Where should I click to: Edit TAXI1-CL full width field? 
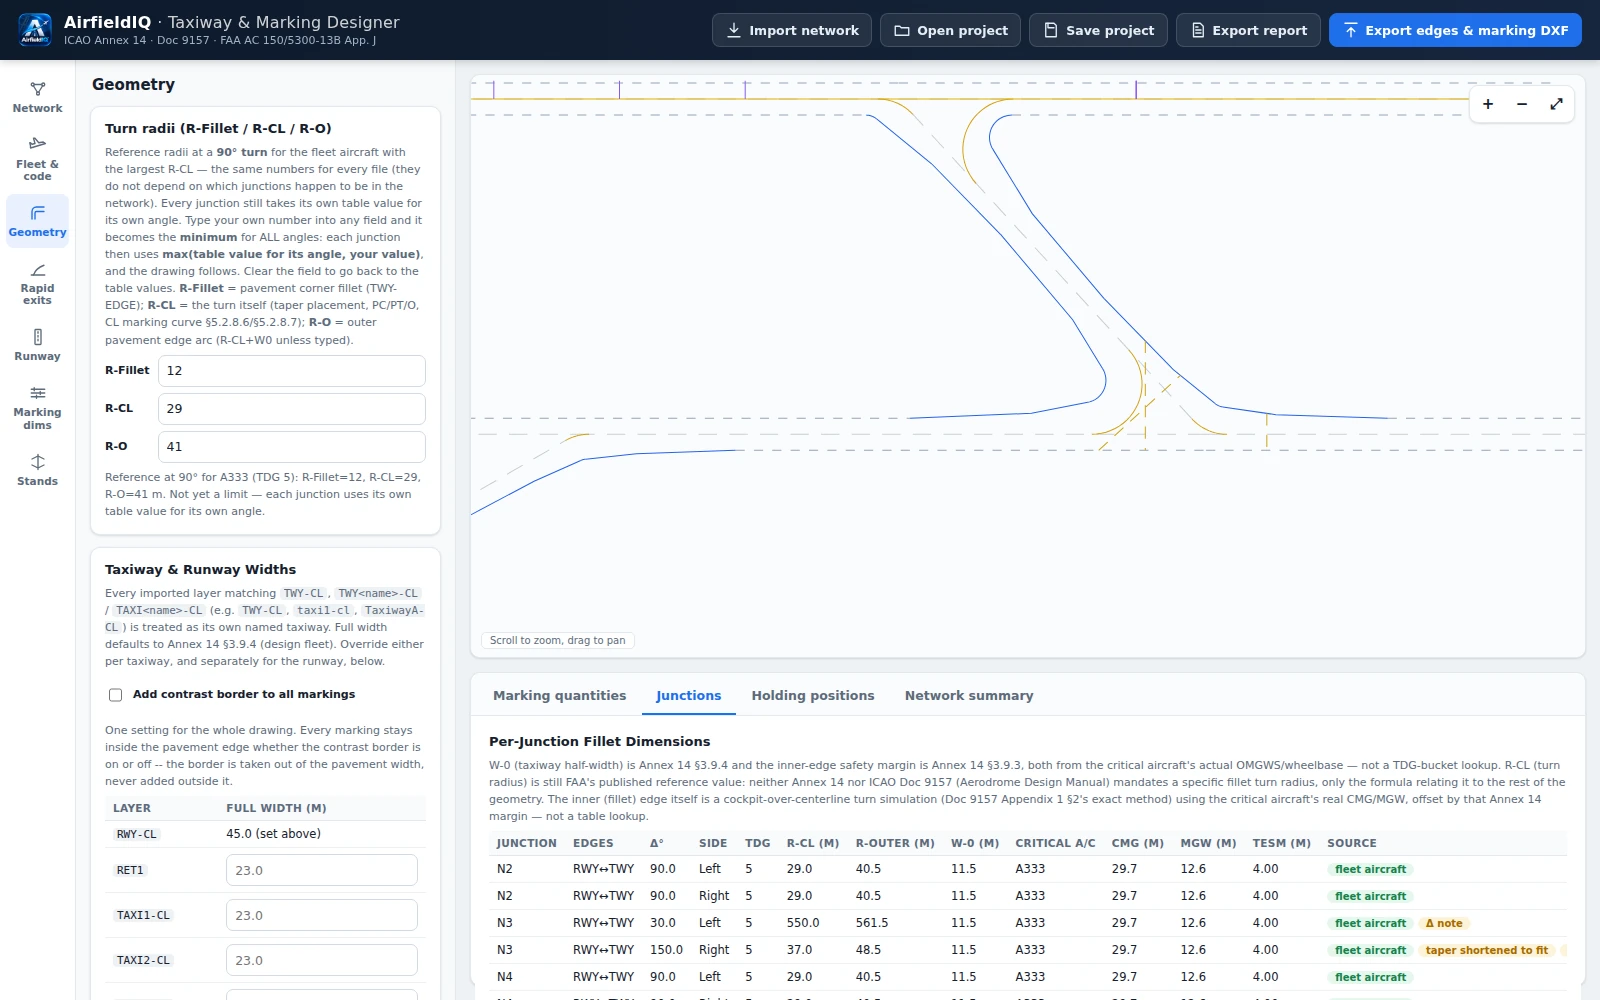322,915
